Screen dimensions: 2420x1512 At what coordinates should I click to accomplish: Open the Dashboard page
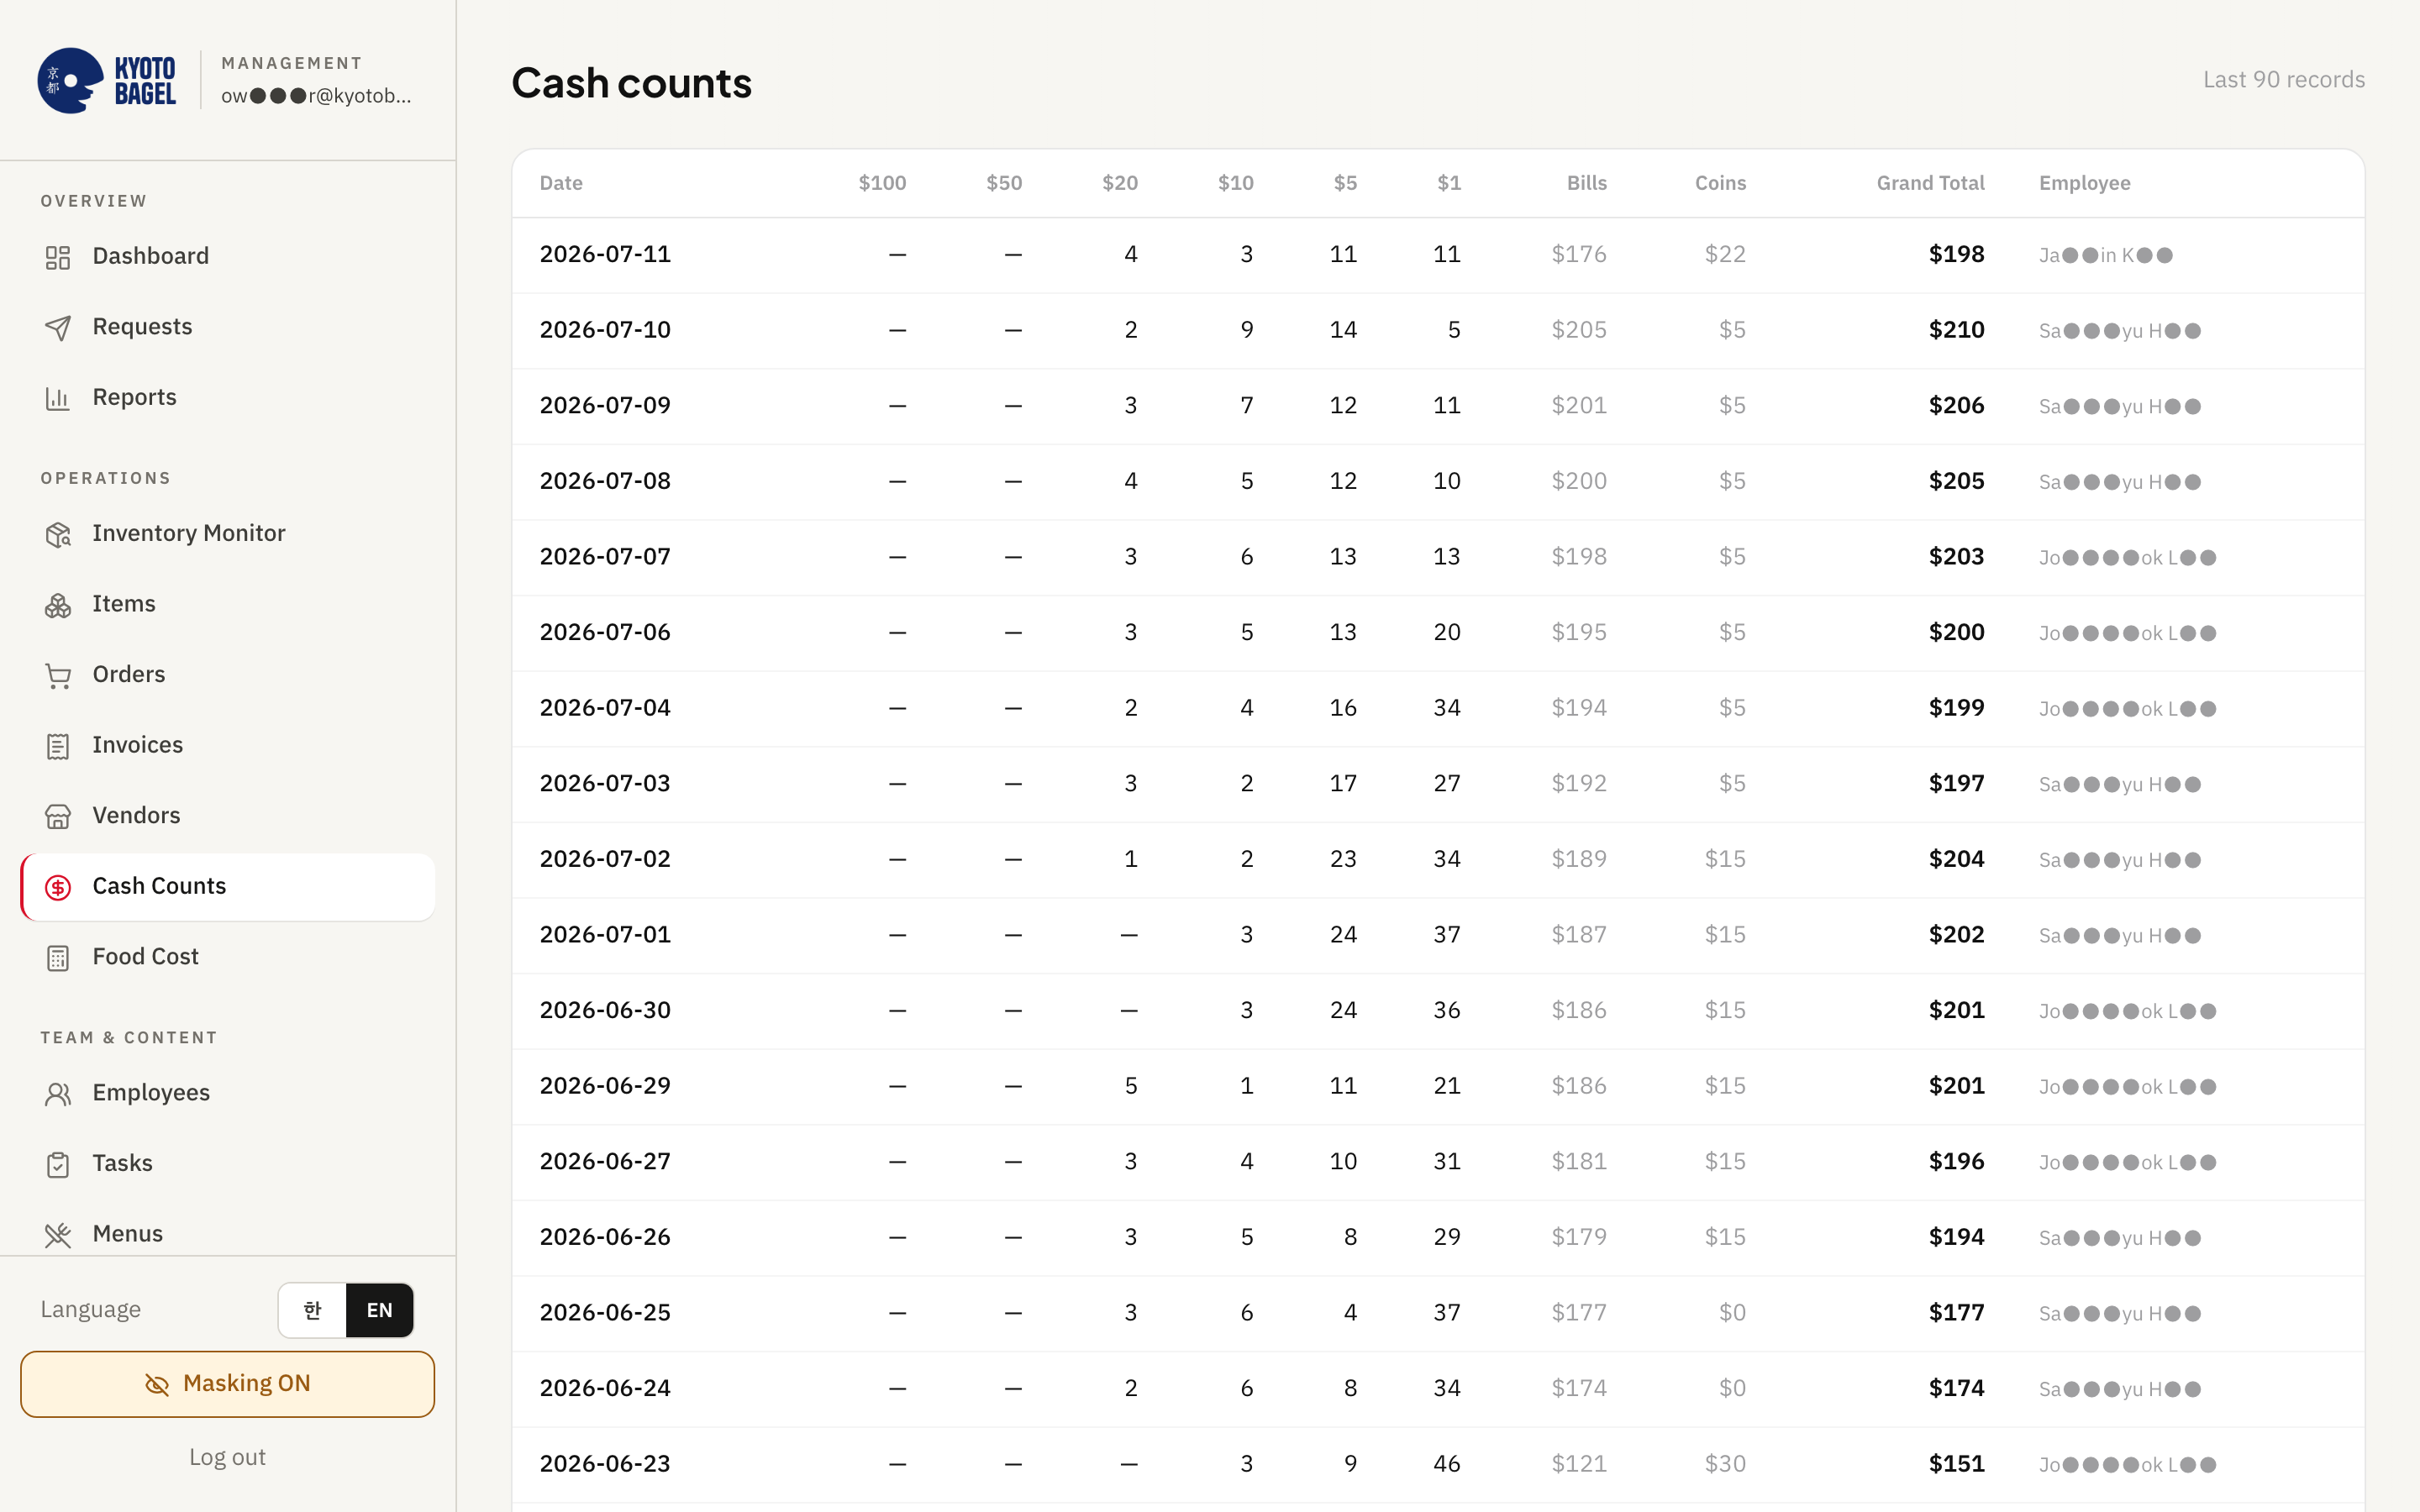point(228,256)
